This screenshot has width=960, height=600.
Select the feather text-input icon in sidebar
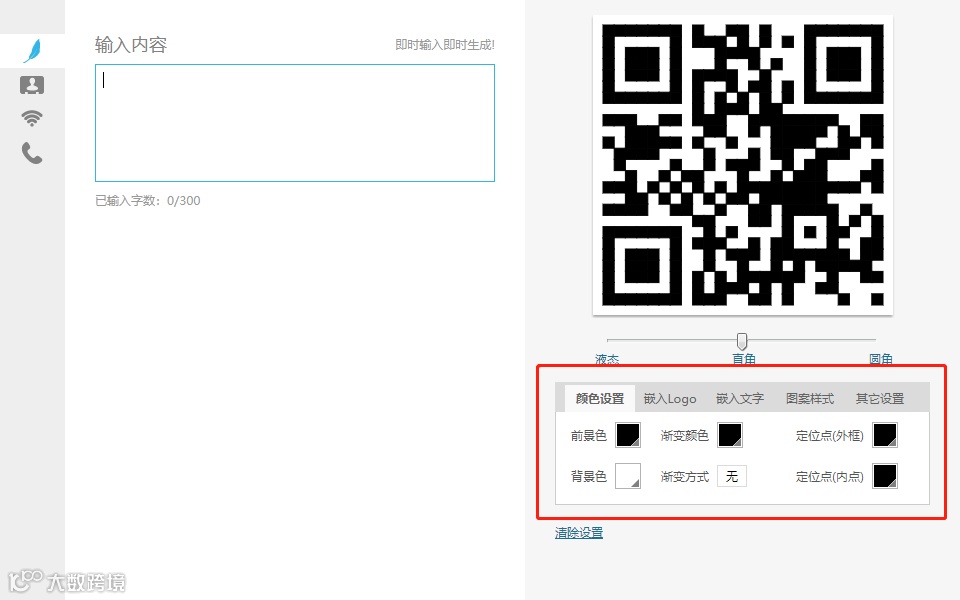[x=32, y=51]
